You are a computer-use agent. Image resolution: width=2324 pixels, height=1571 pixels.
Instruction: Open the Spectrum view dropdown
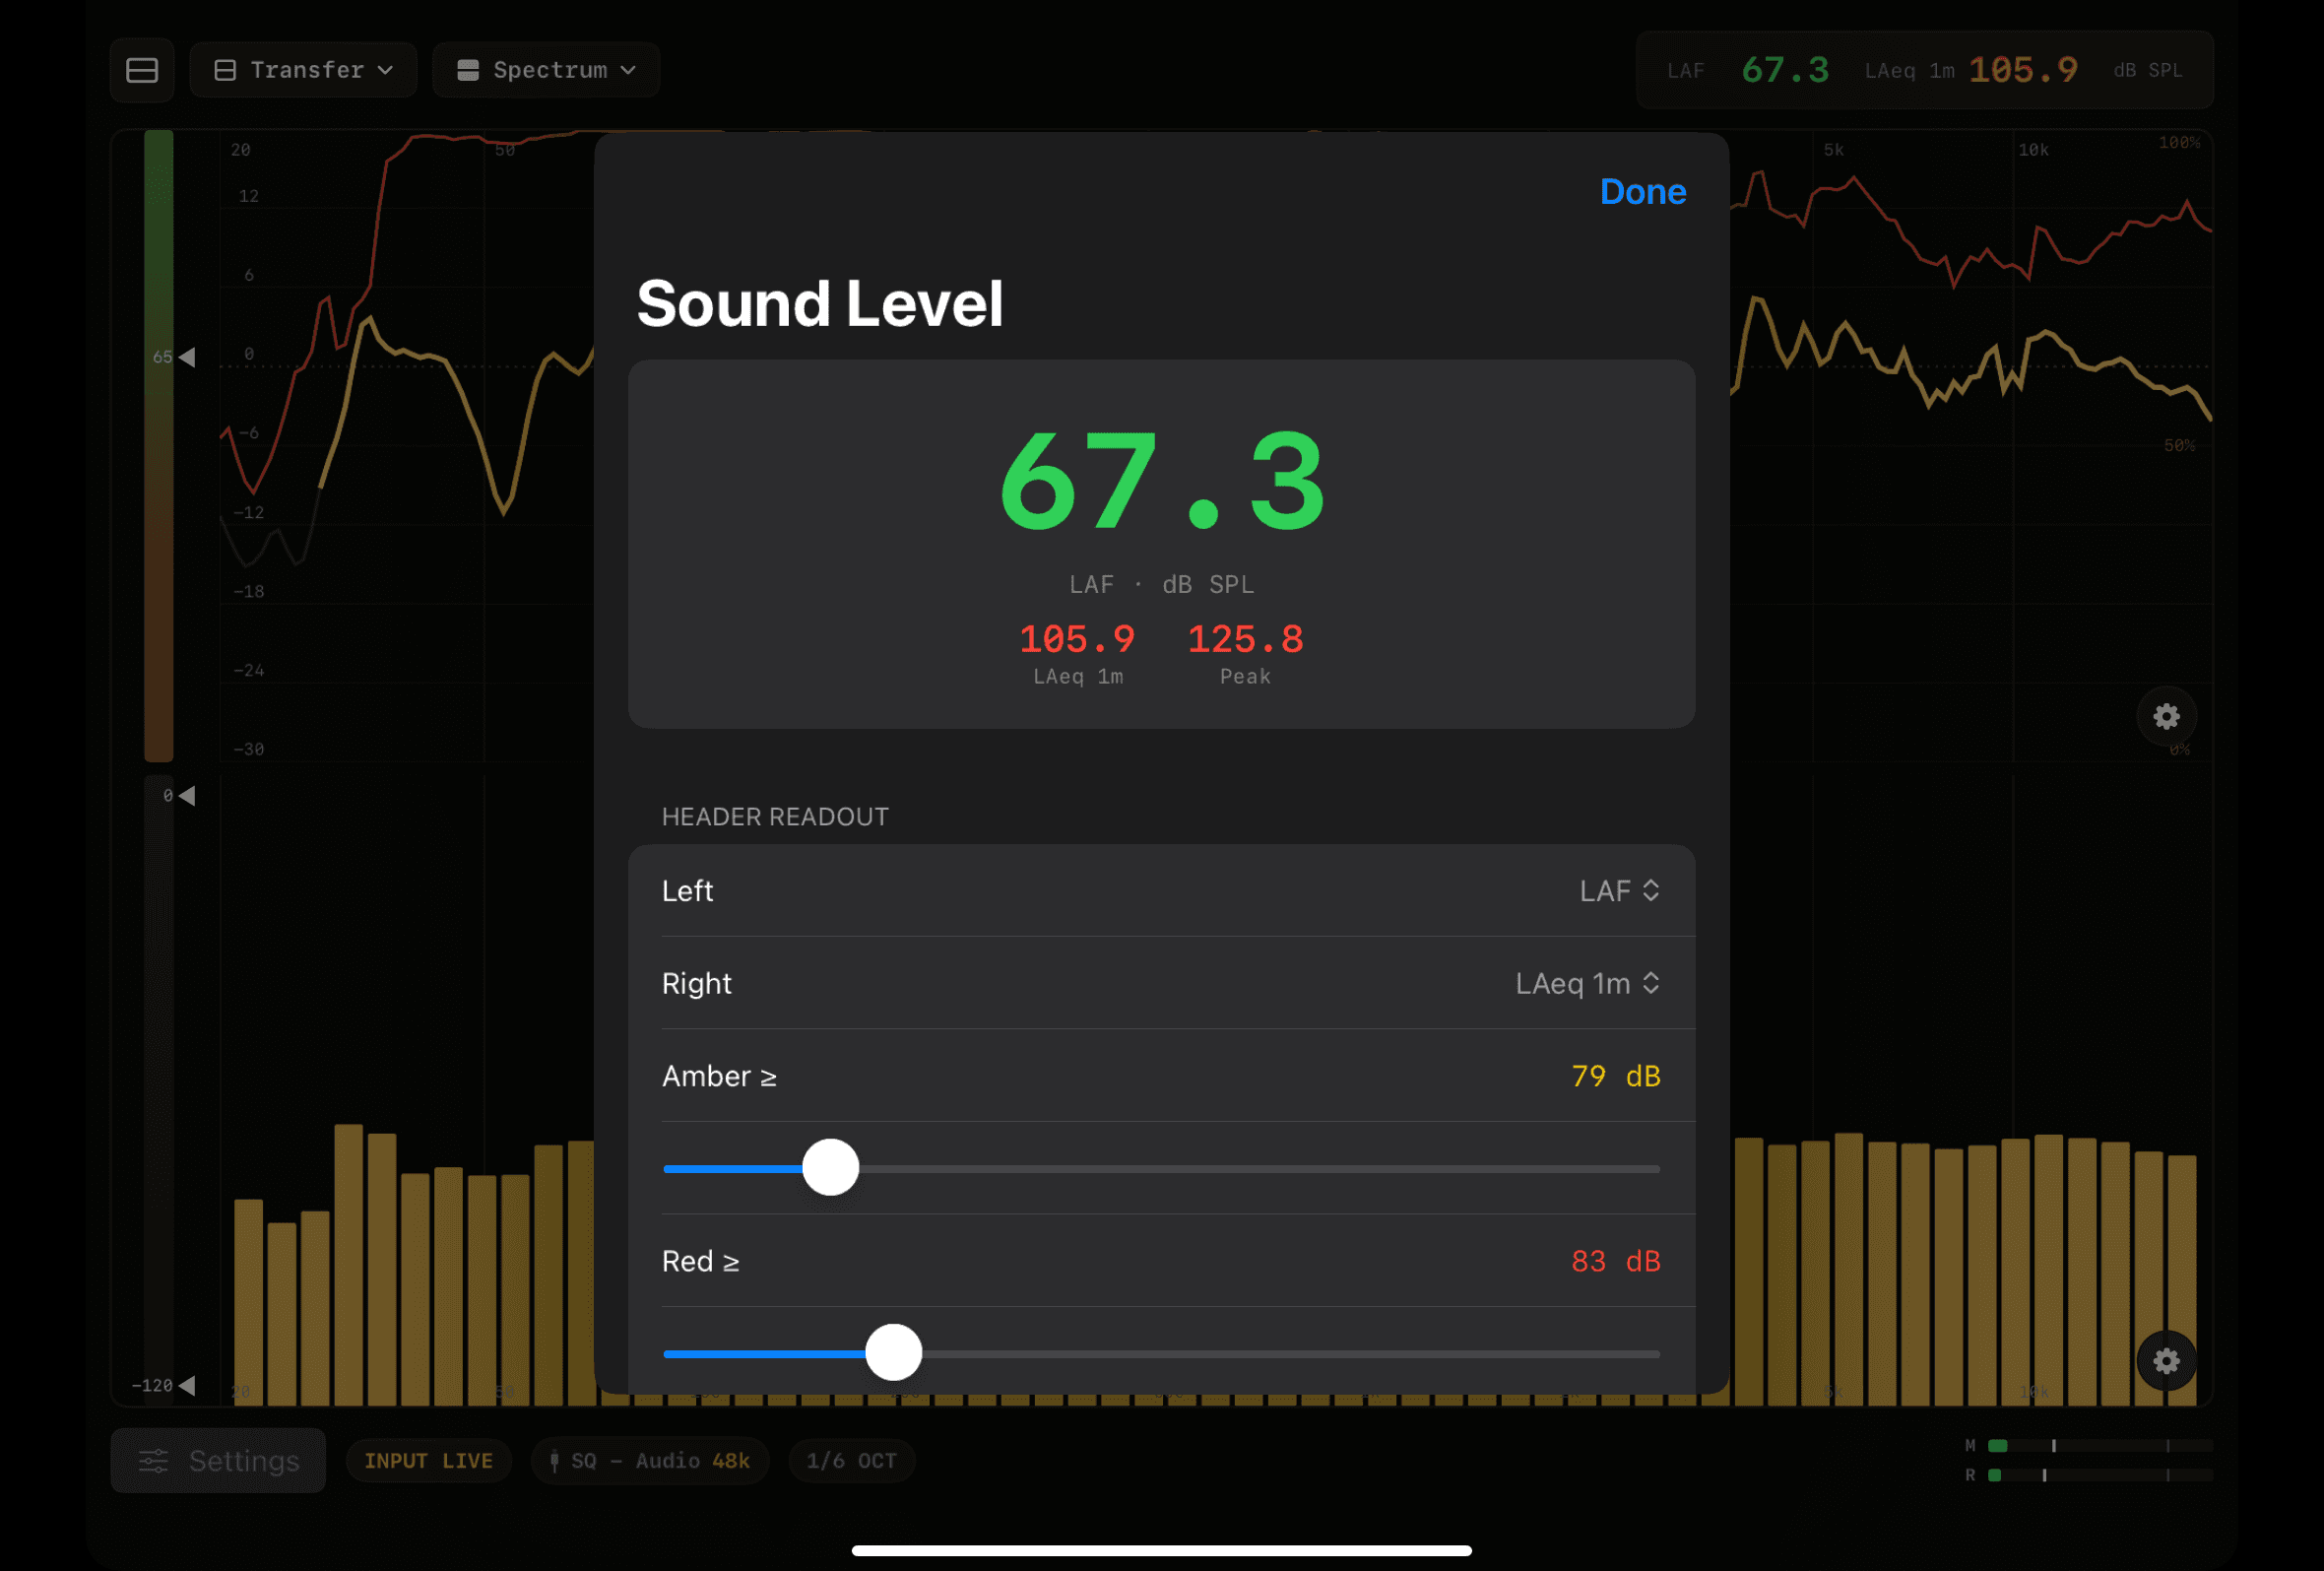(x=546, y=70)
